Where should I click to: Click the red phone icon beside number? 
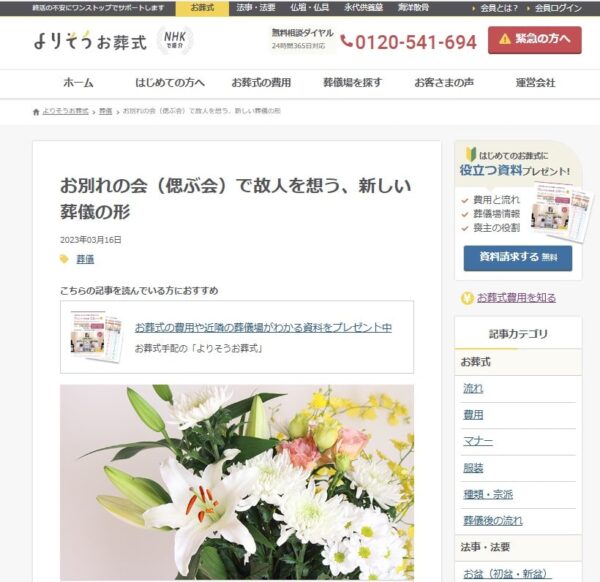coord(346,41)
